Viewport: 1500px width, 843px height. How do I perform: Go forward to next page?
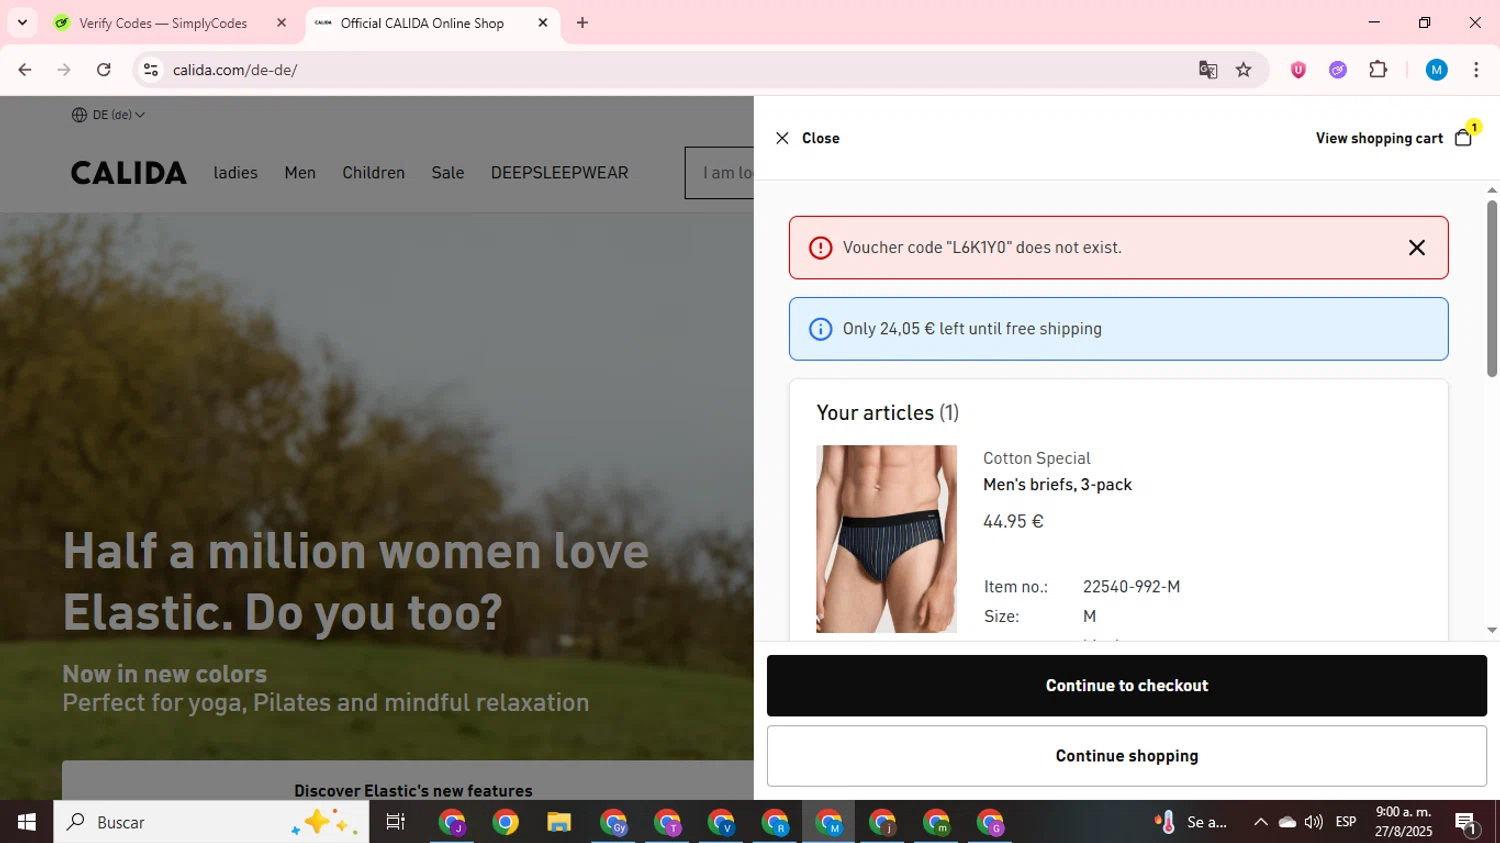[x=64, y=70]
